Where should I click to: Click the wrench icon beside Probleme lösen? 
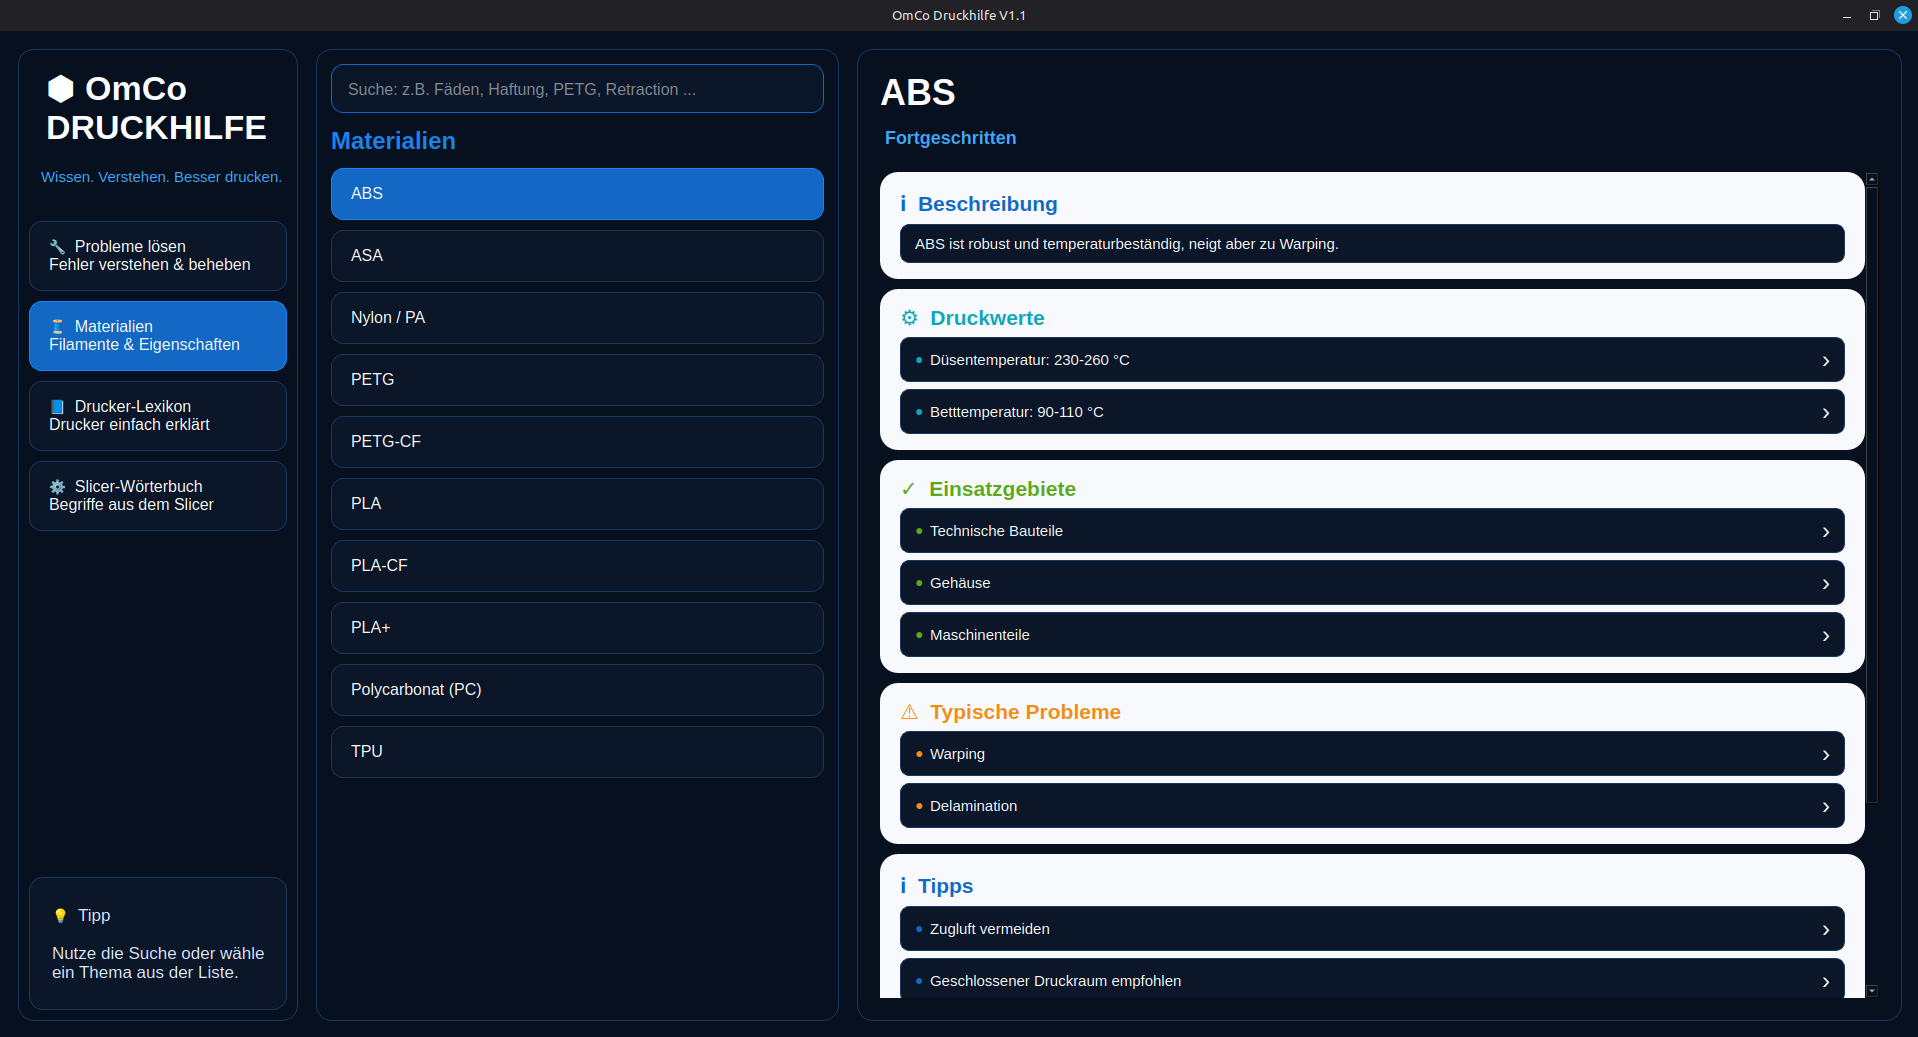(x=58, y=247)
